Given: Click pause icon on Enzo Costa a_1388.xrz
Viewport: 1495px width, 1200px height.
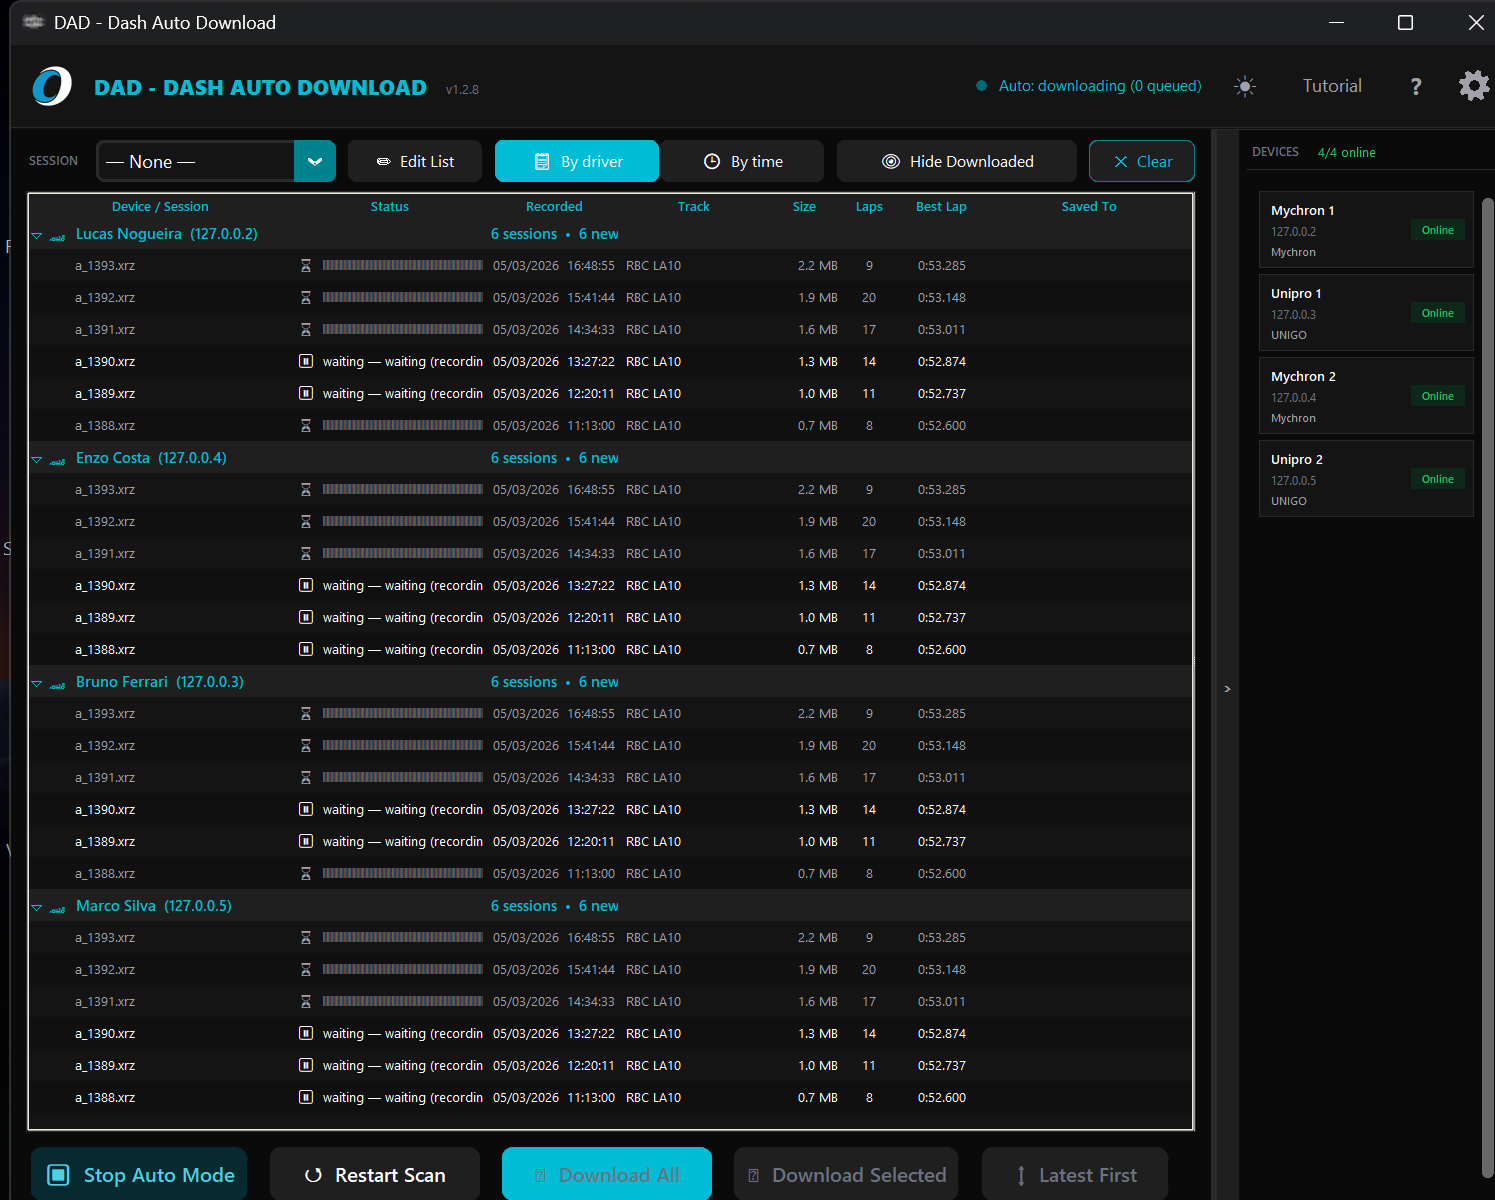Looking at the screenshot, I should pyautogui.click(x=306, y=649).
